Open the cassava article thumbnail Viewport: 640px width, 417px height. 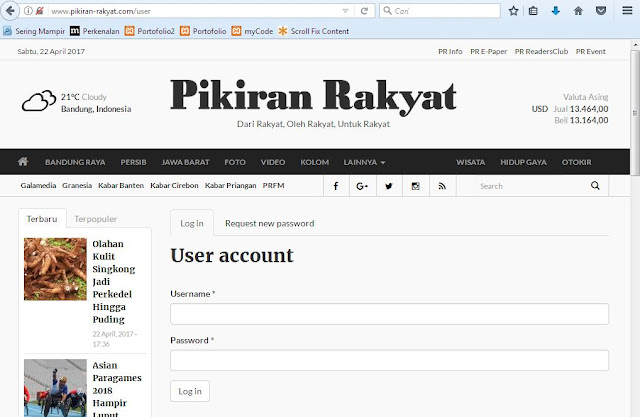point(55,269)
